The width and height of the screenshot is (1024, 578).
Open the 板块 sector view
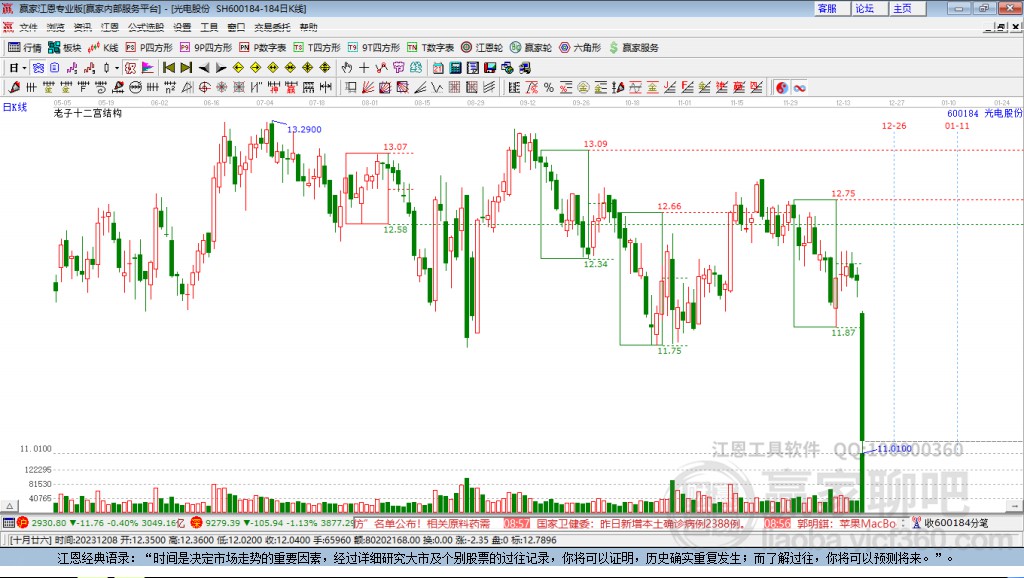point(65,48)
